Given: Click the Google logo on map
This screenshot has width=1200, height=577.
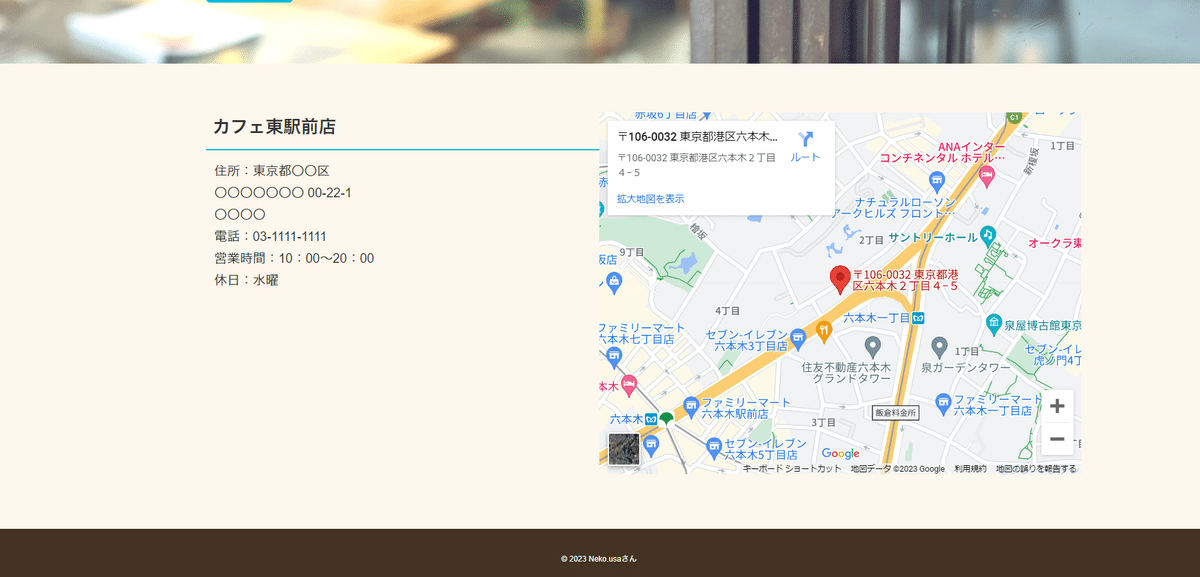Looking at the screenshot, I should click(x=840, y=454).
